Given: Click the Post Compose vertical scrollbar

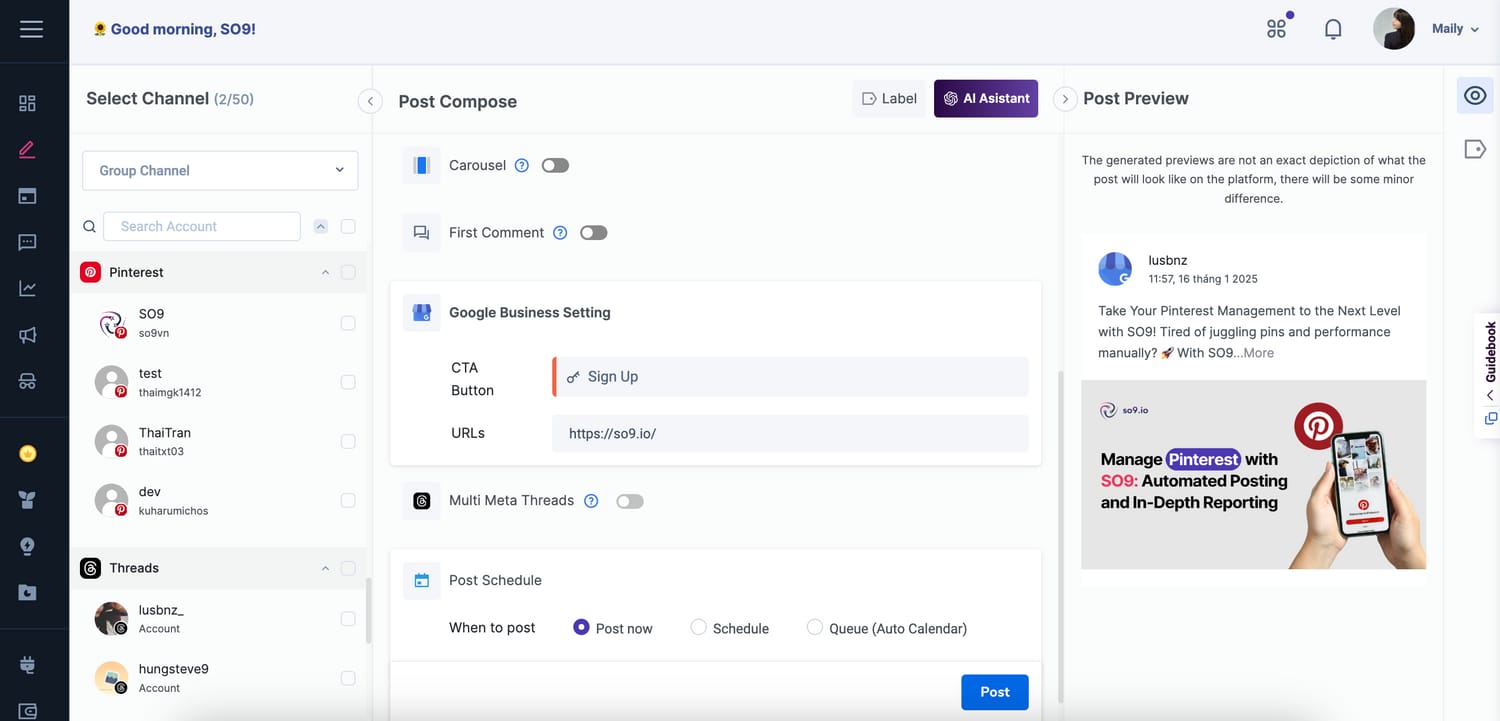Looking at the screenshot, I should [x=1060, y=535].
